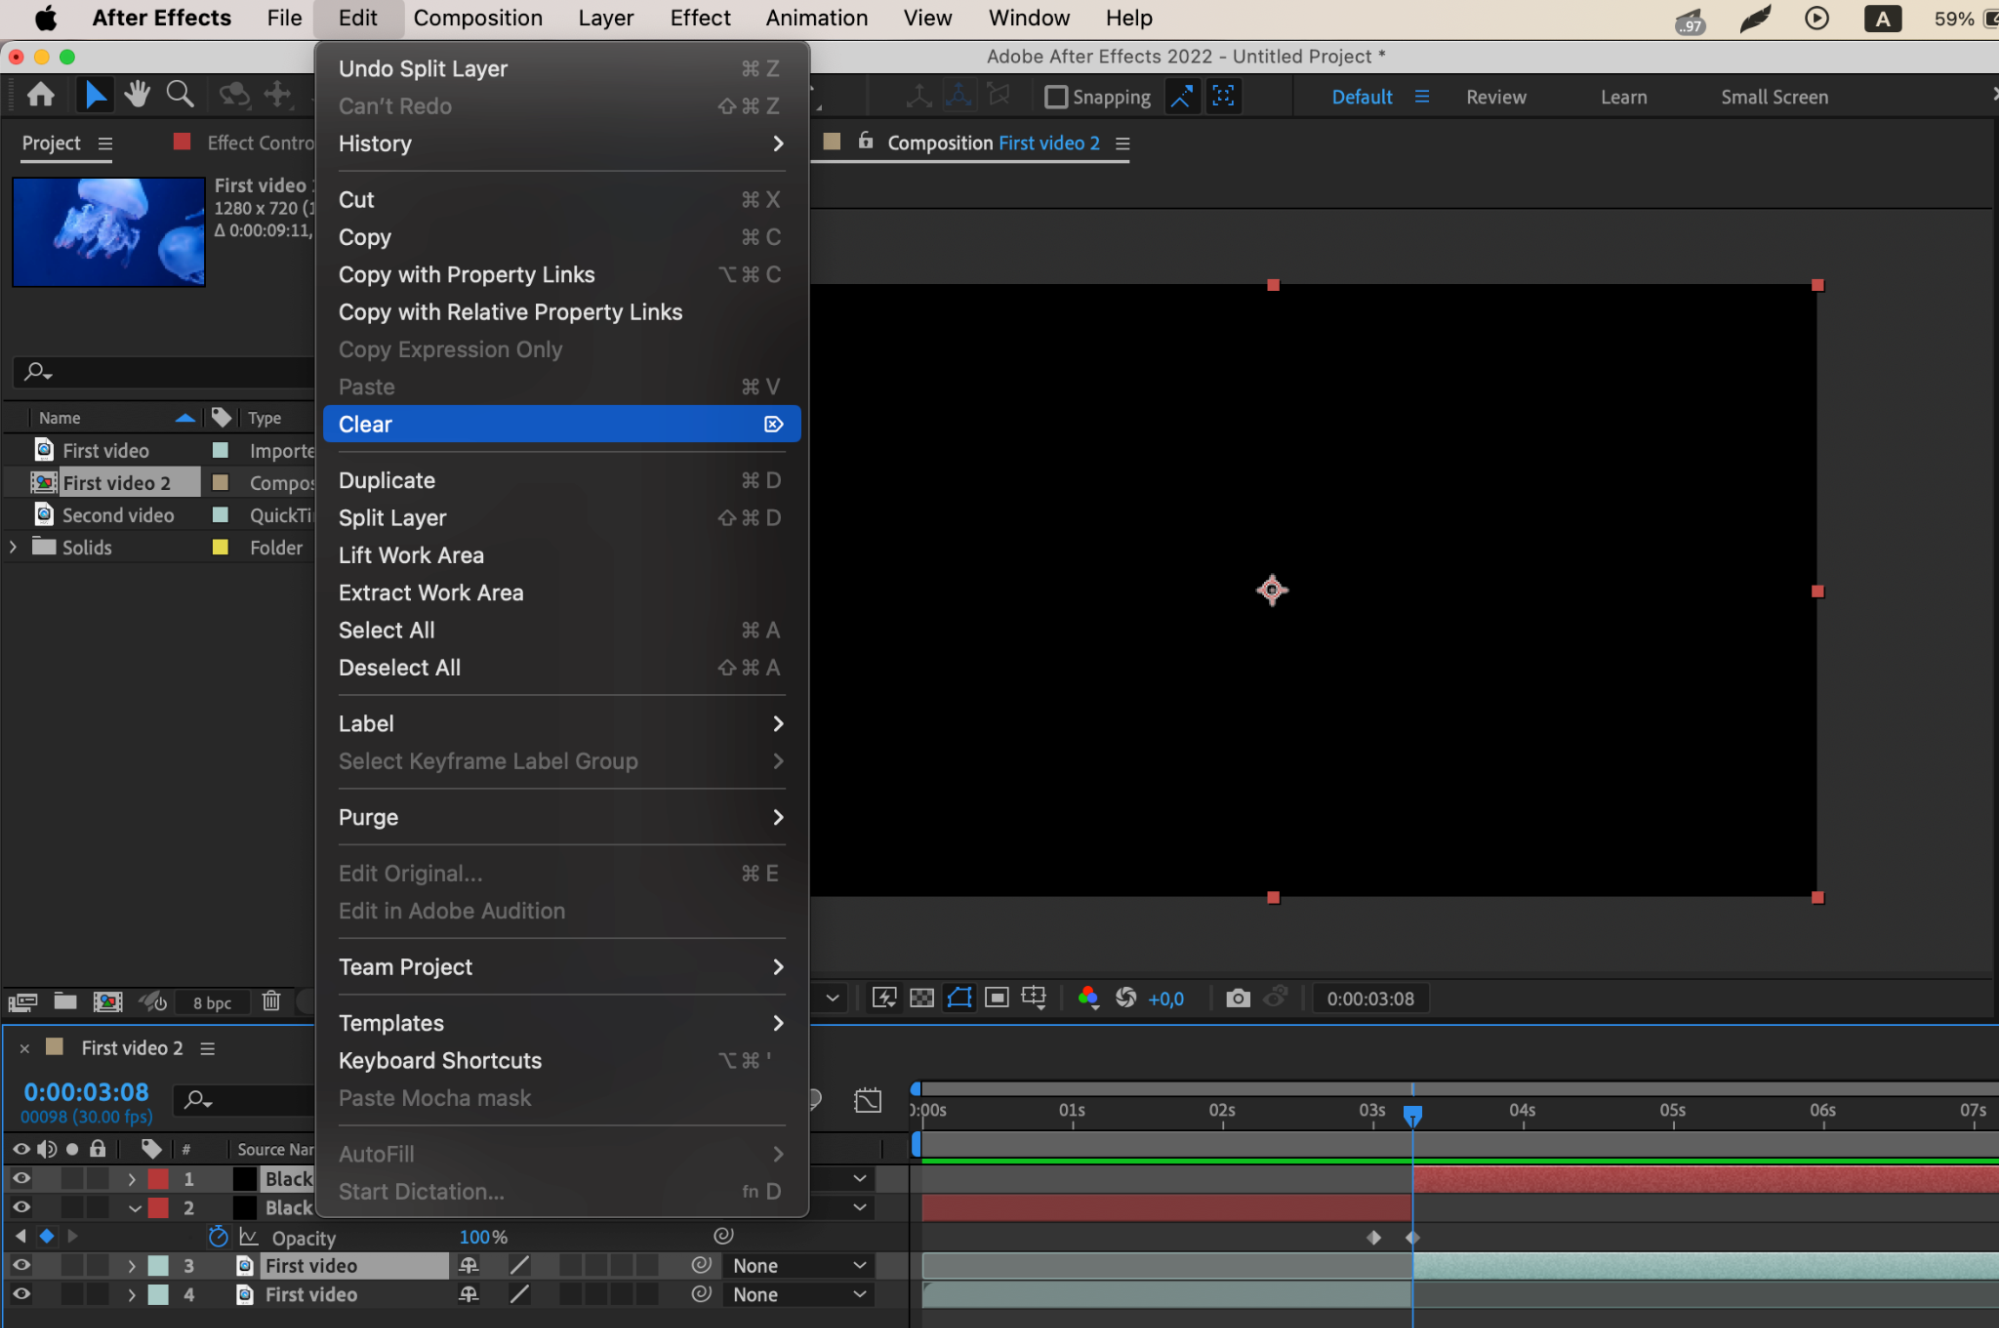Switch to the Review workspace

click(x=1495, y=97)
